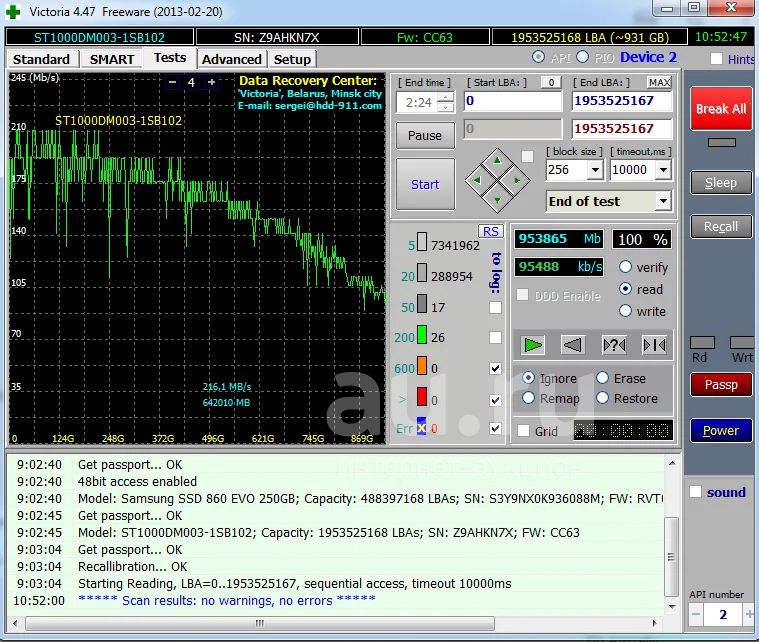Image resolution: width=759 pixels, height=642 pixels.
Task: Select the Erase radio option
Action: (x=602, y=378)
